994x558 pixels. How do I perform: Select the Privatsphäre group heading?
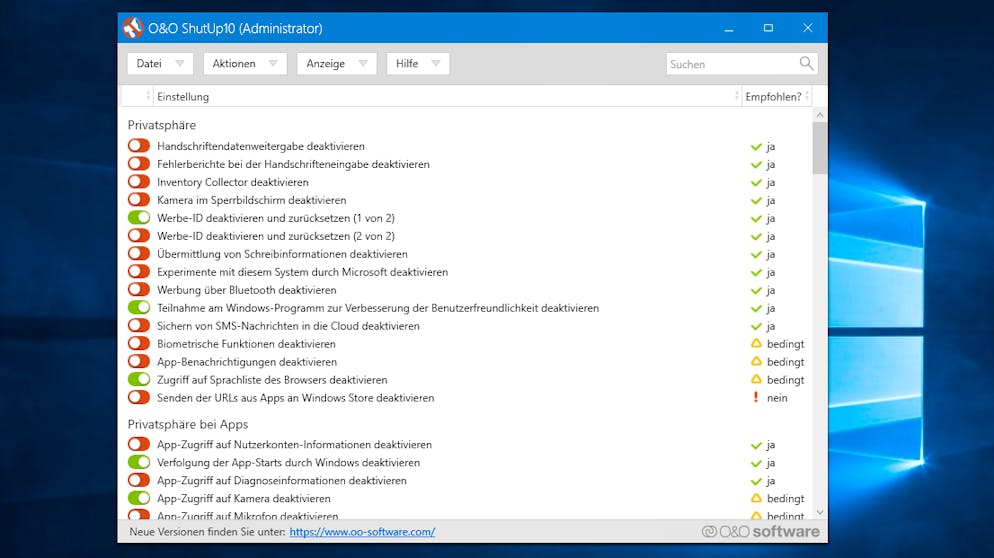[162, 125]
